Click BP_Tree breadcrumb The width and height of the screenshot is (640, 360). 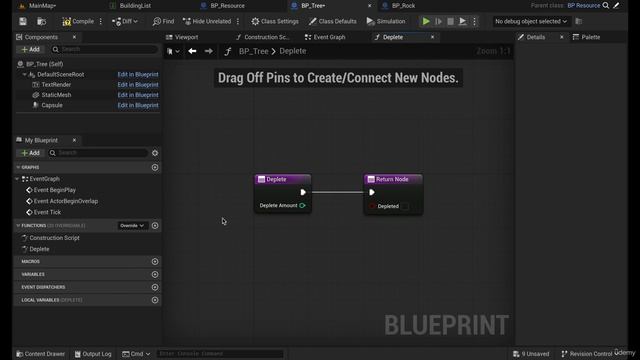[x=253, y=51]
